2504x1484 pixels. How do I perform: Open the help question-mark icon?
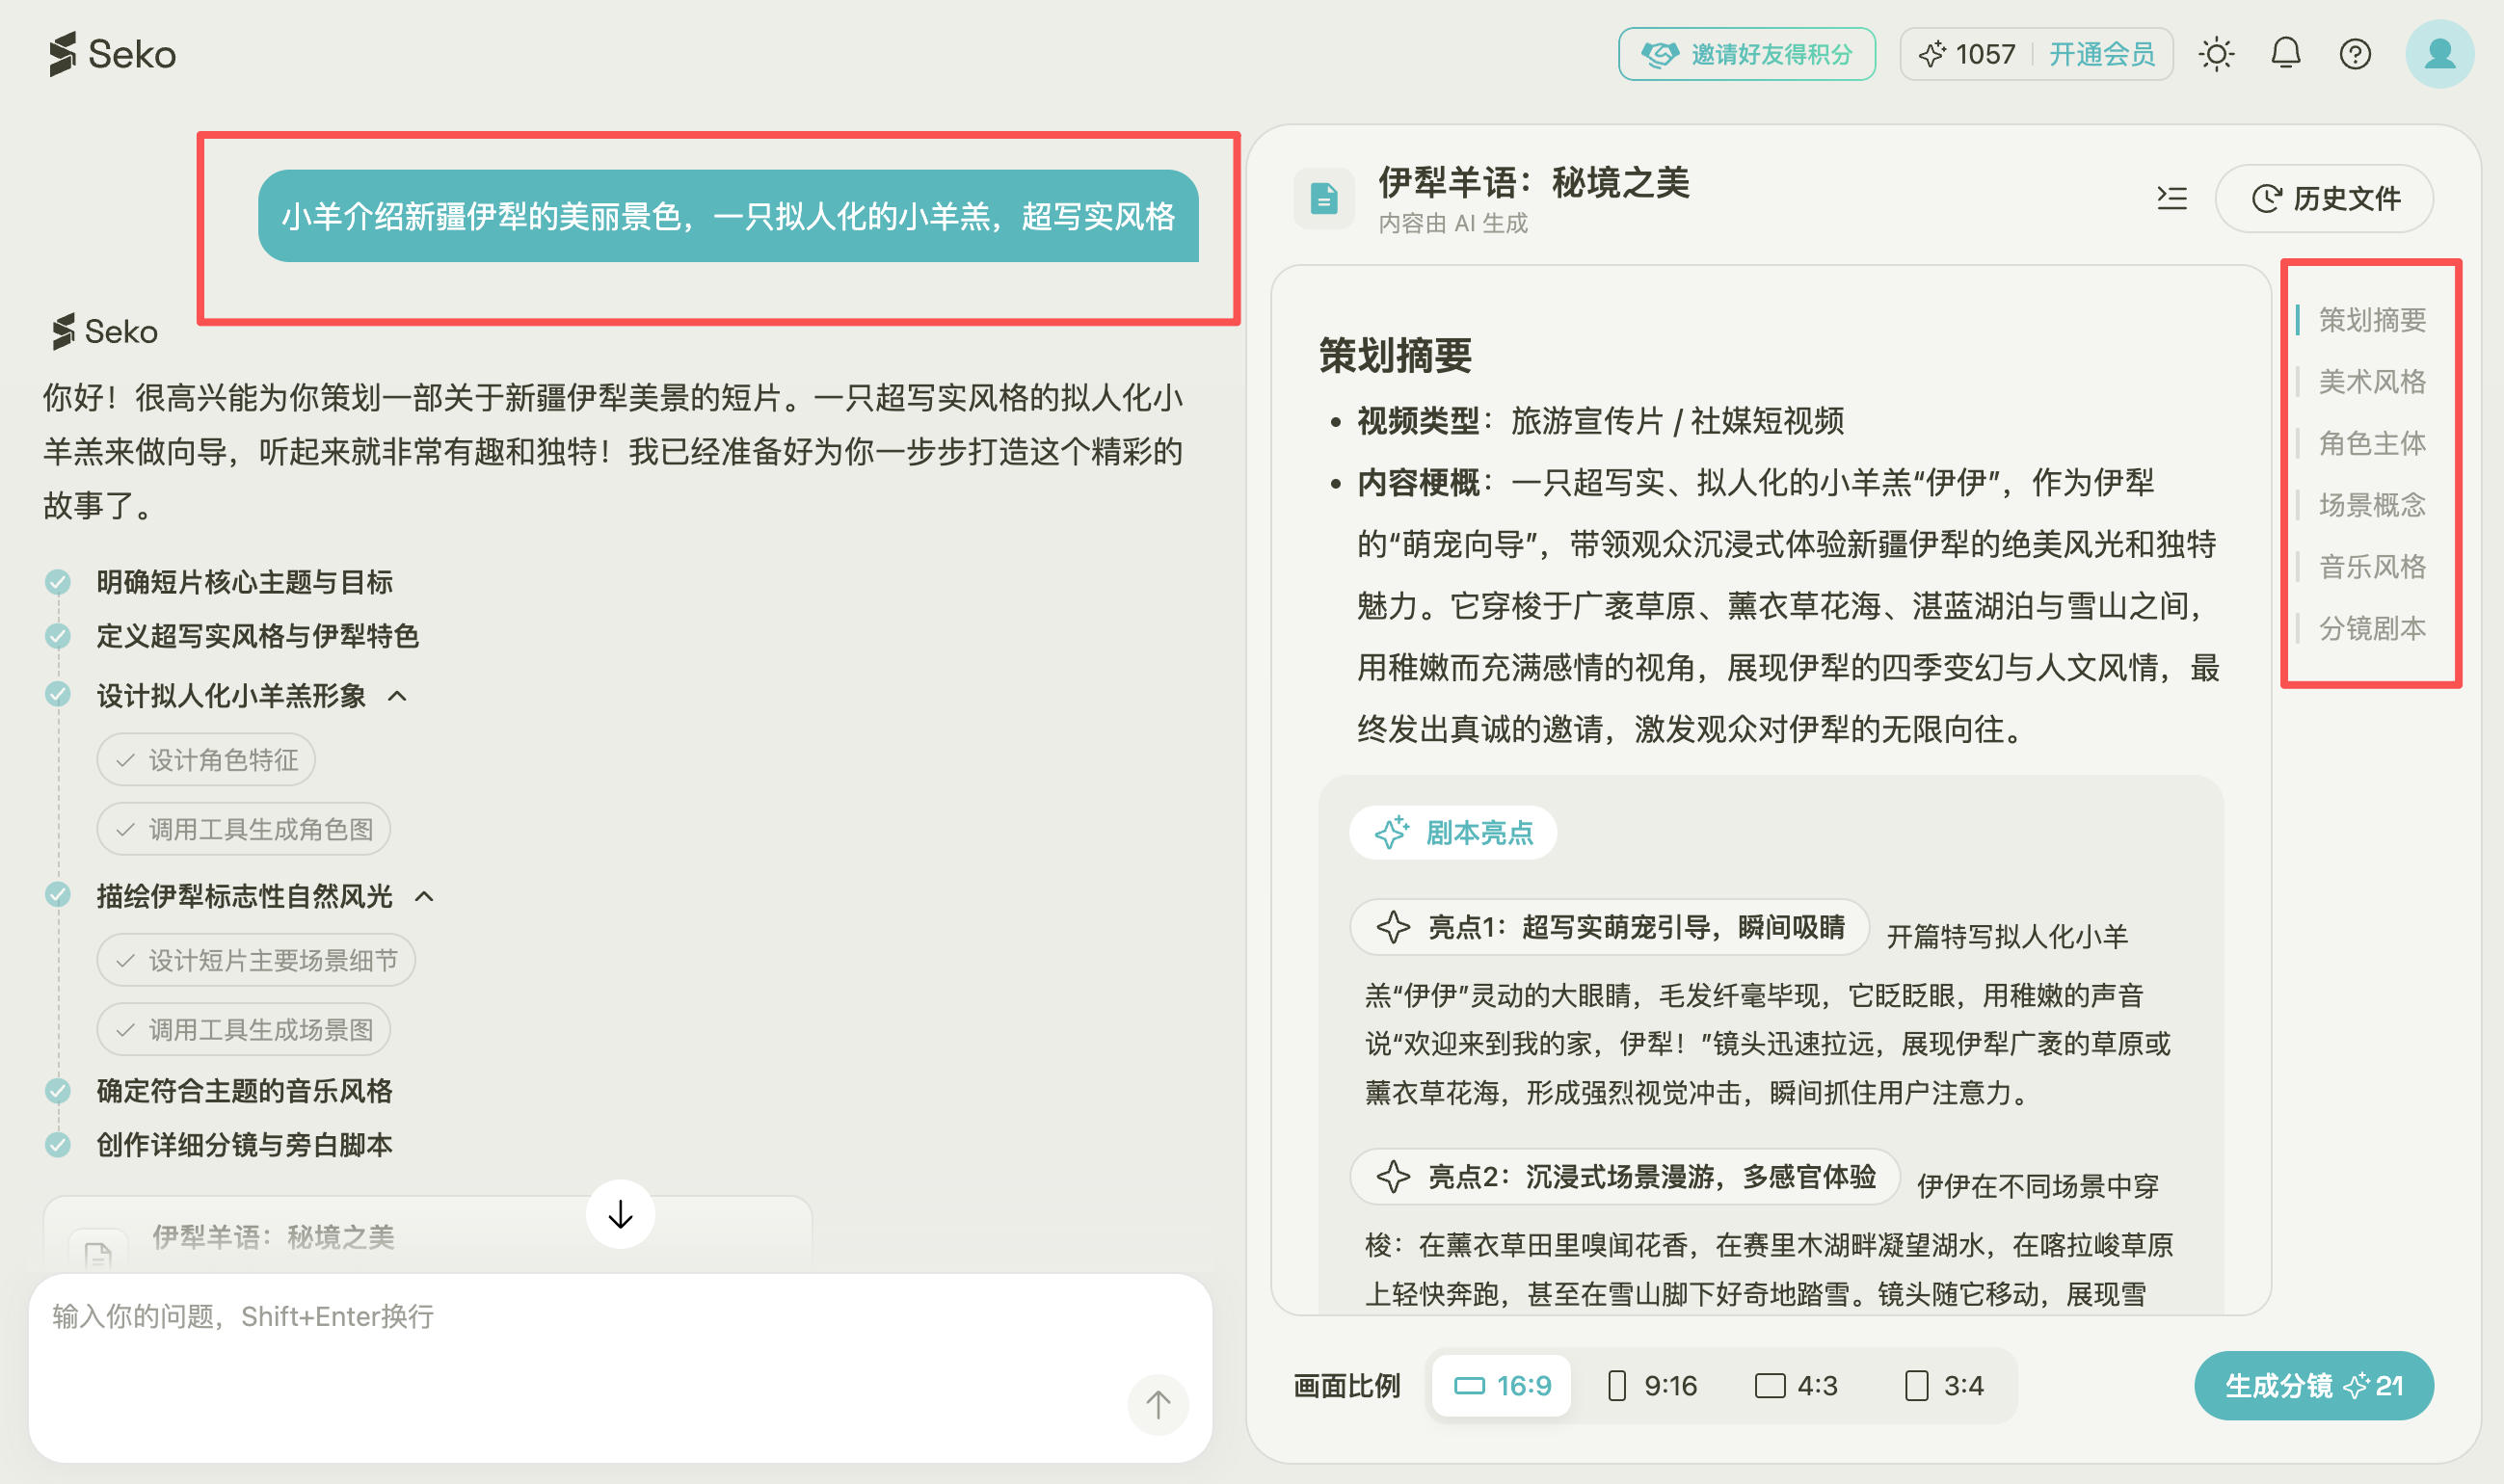[x=2356, y=54]
